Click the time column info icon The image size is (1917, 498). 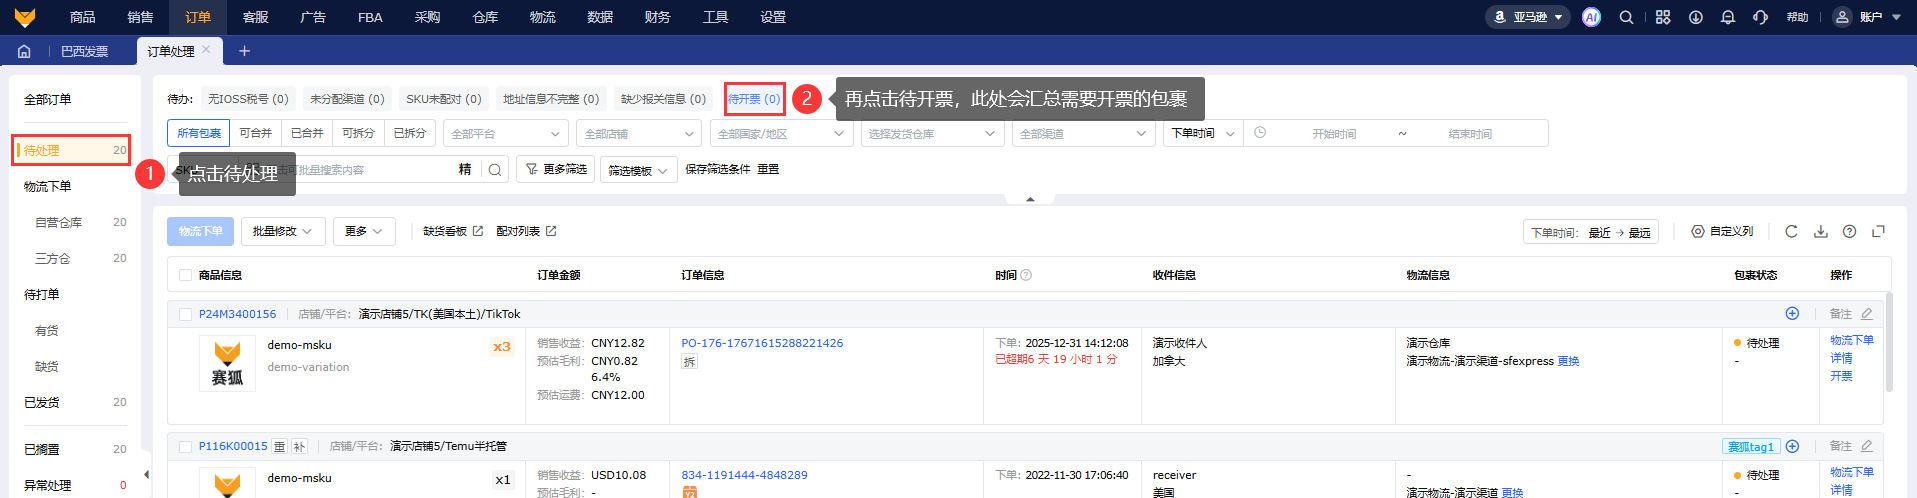pos(1026,275)
